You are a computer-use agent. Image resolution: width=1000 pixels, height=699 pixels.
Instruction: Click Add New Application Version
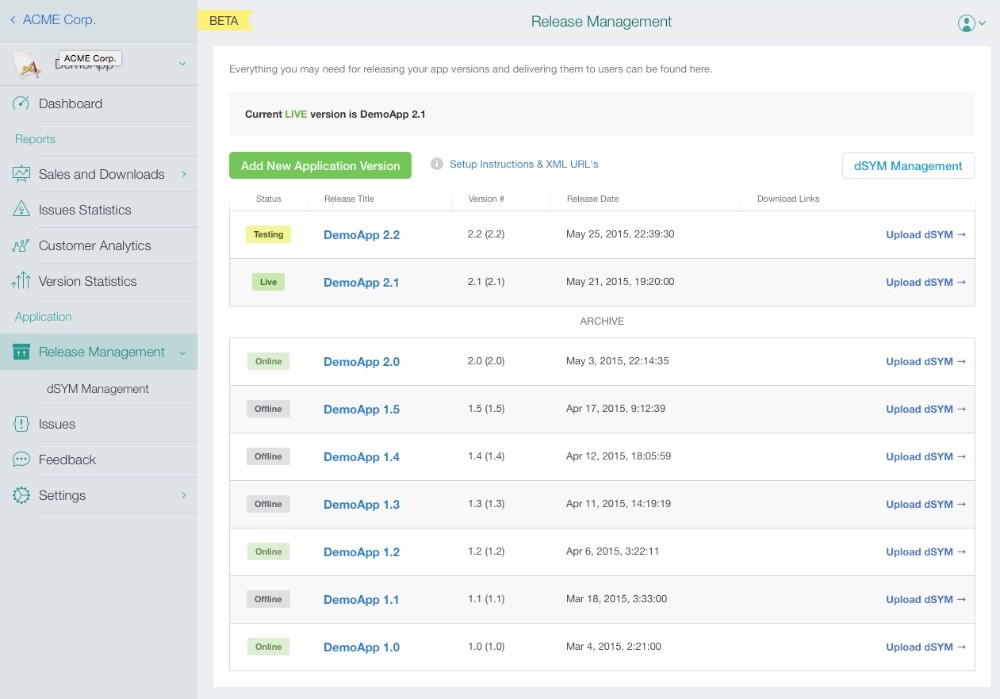pos(319,166)
